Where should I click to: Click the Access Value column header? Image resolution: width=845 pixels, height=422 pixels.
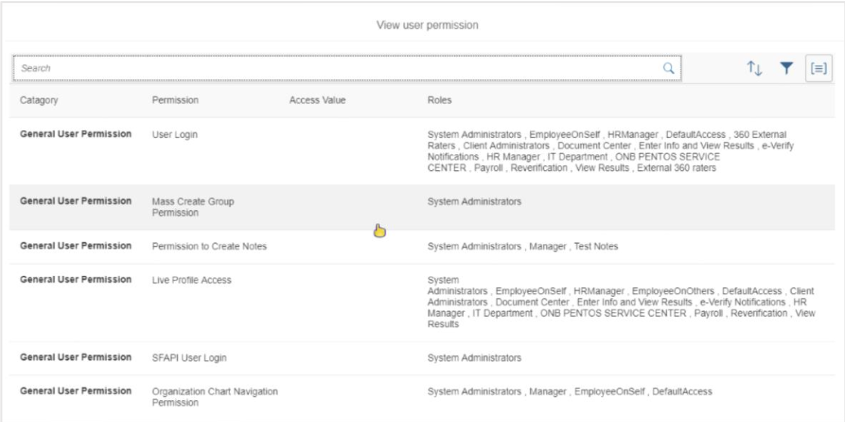pyautogui.click(x=317, y=100)
